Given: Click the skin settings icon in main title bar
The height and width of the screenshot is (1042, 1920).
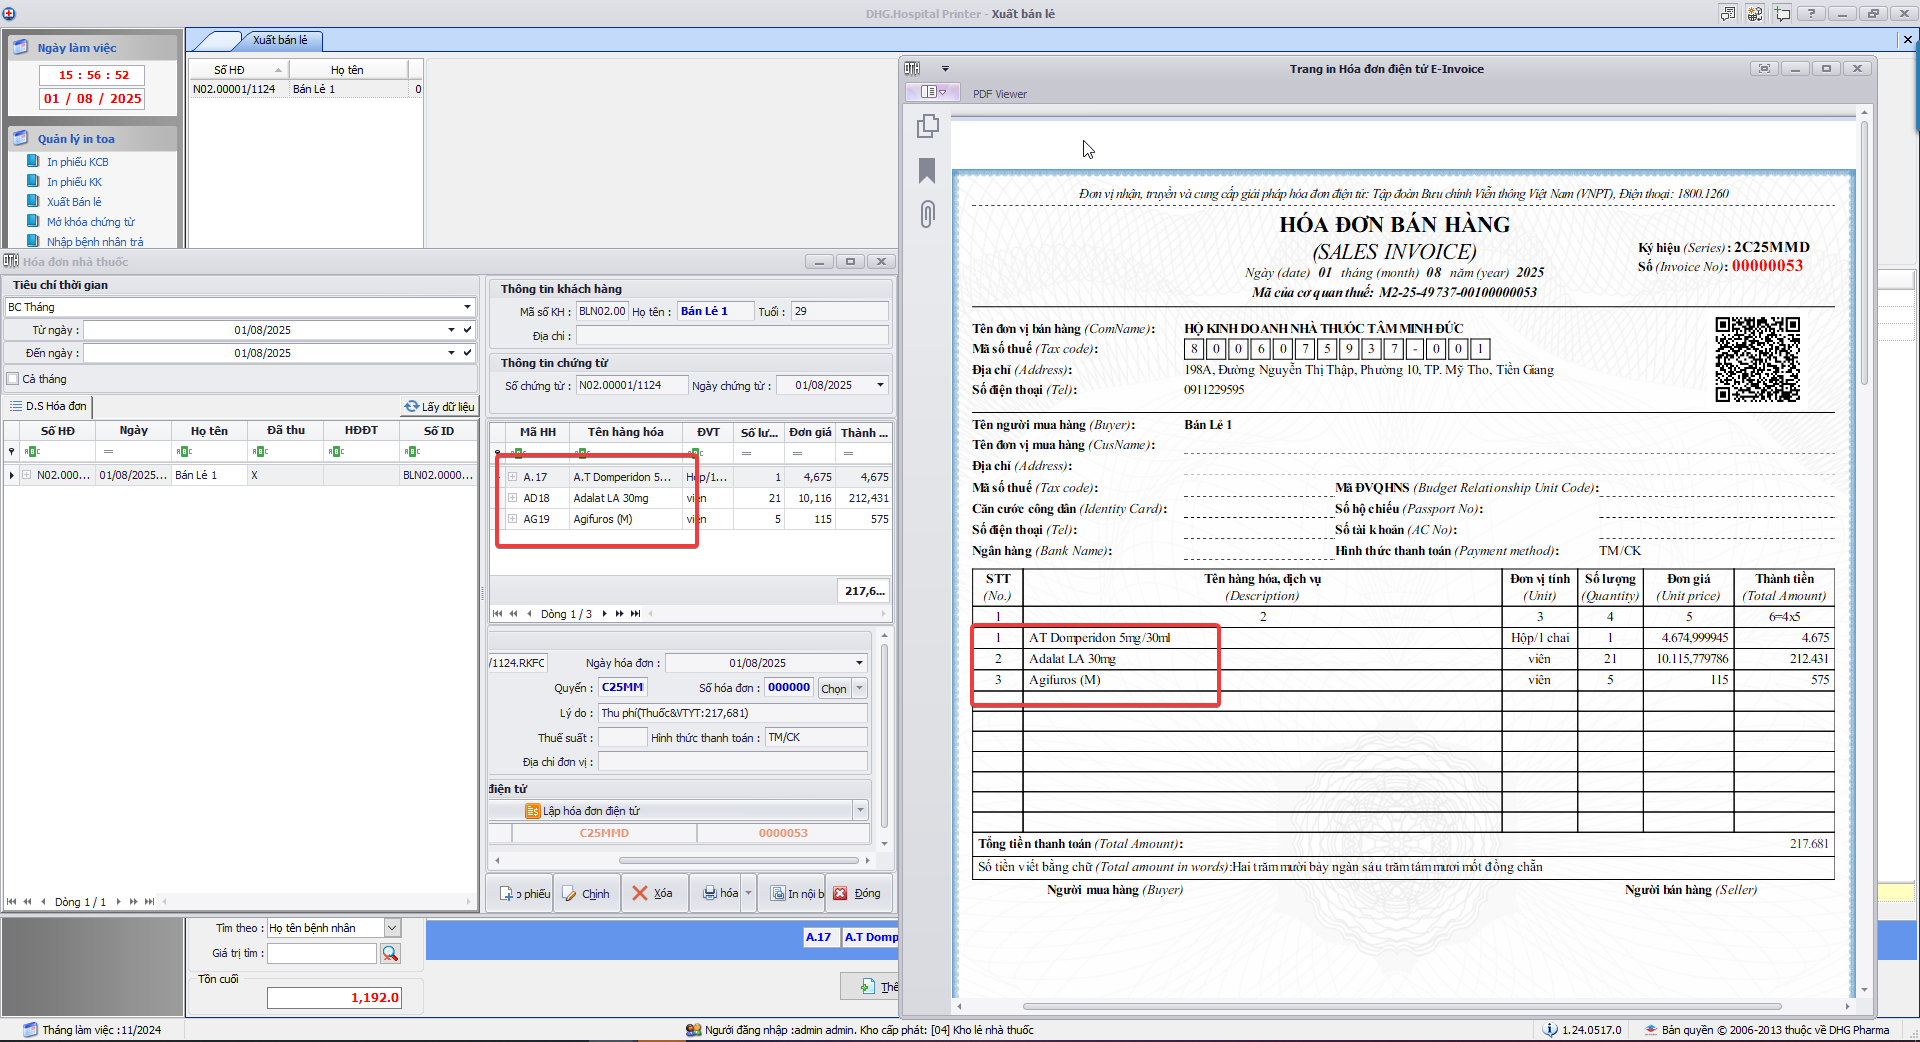Looking at the screenshot, I should coord(1755,13).
